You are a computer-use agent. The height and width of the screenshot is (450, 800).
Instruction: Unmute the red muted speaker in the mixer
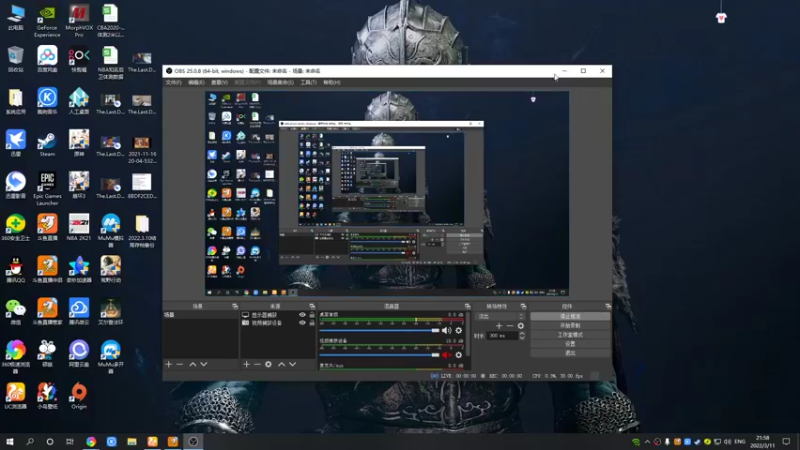coord(446,355)
